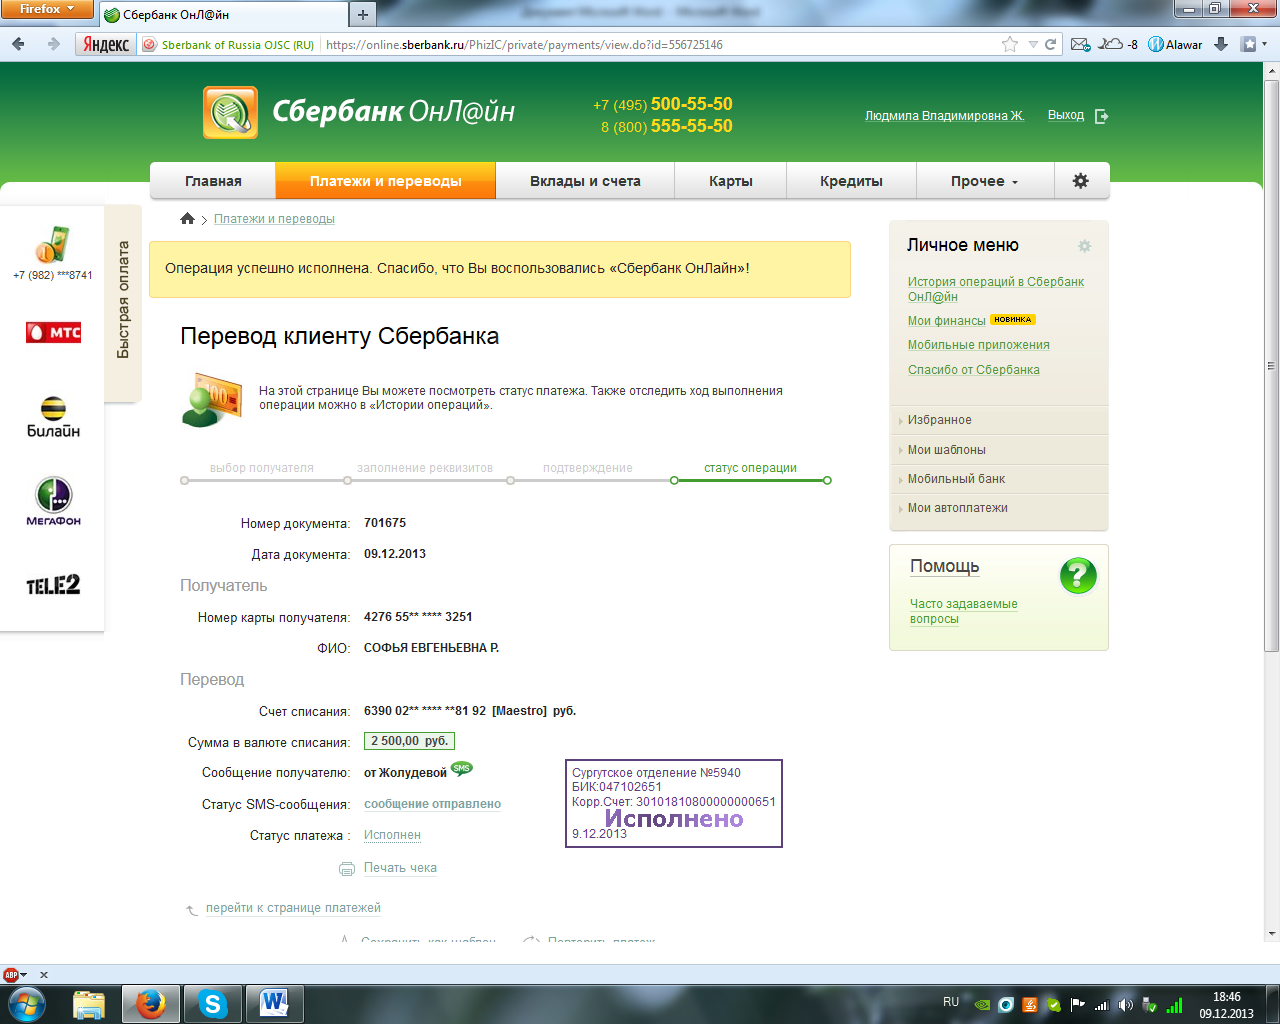The image size is (1280, 1024).
Task: Click the green question mark help icon
Action: click(1078, 576)
